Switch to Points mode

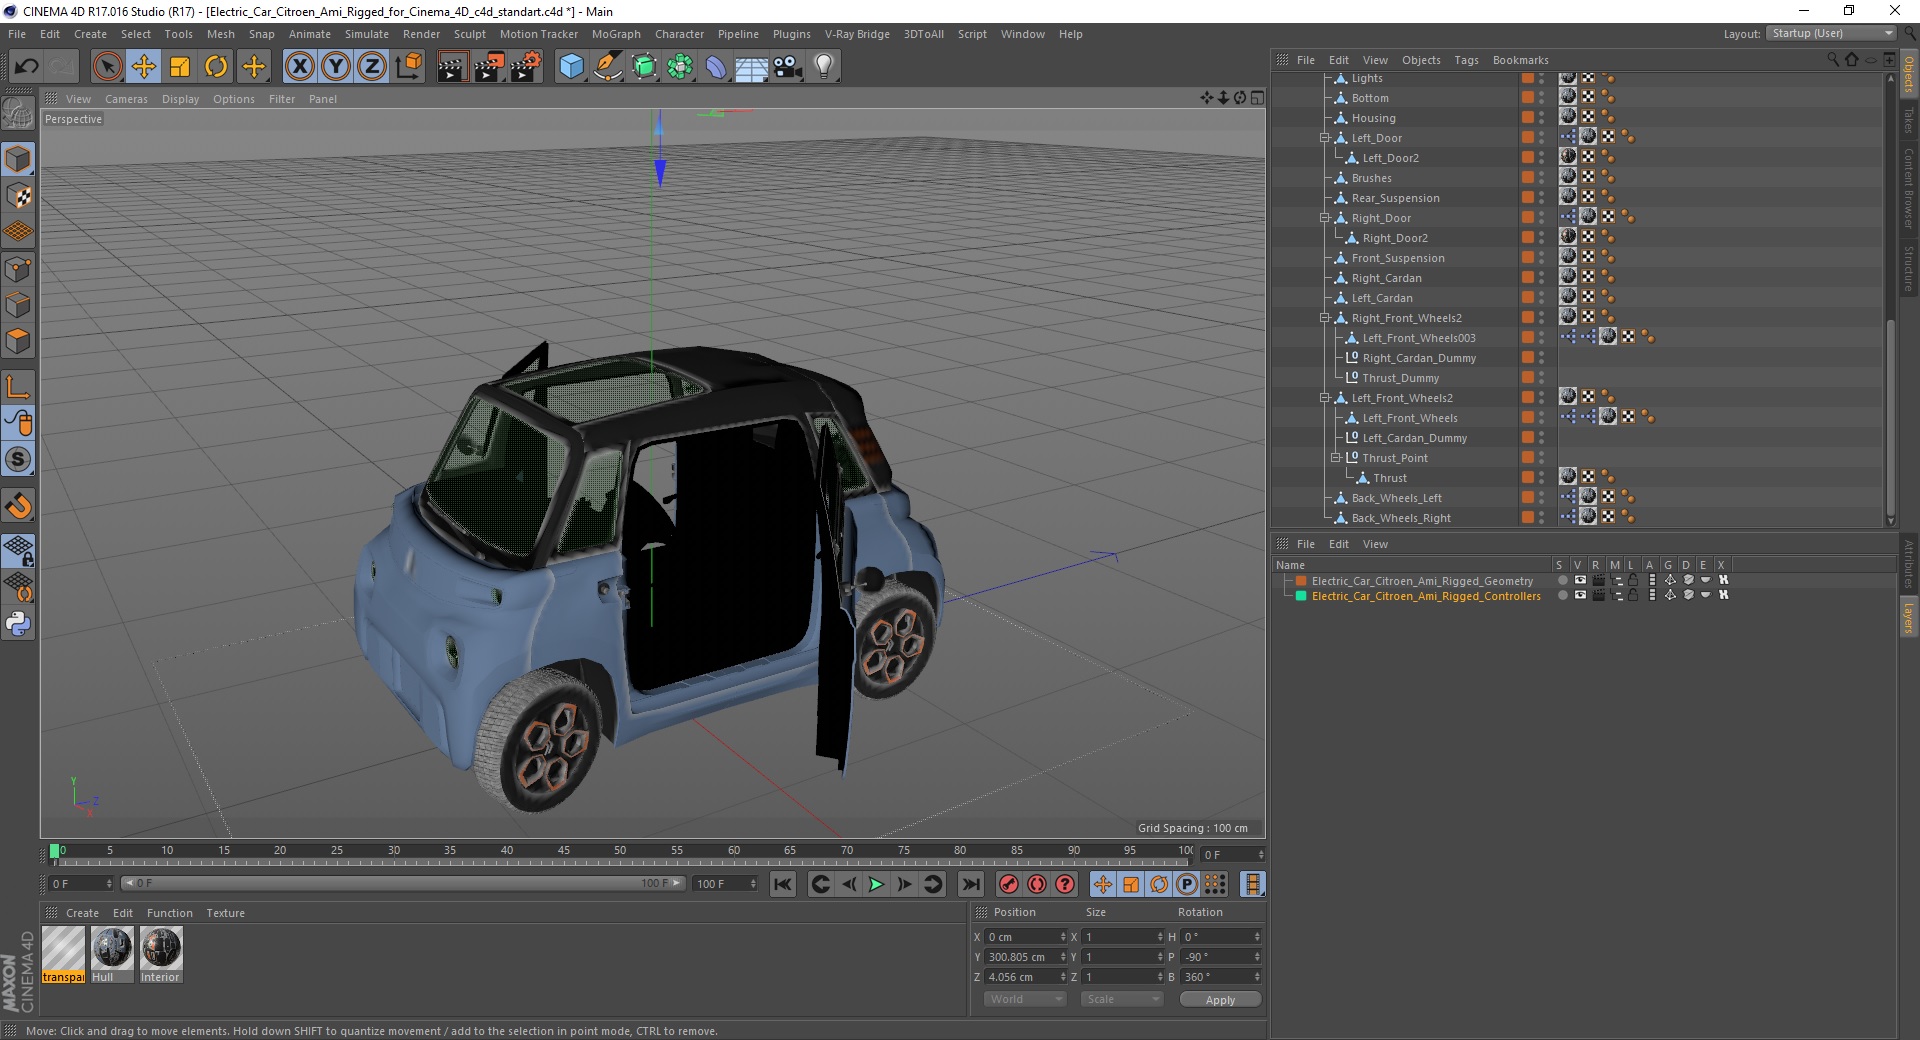point(18,269)
